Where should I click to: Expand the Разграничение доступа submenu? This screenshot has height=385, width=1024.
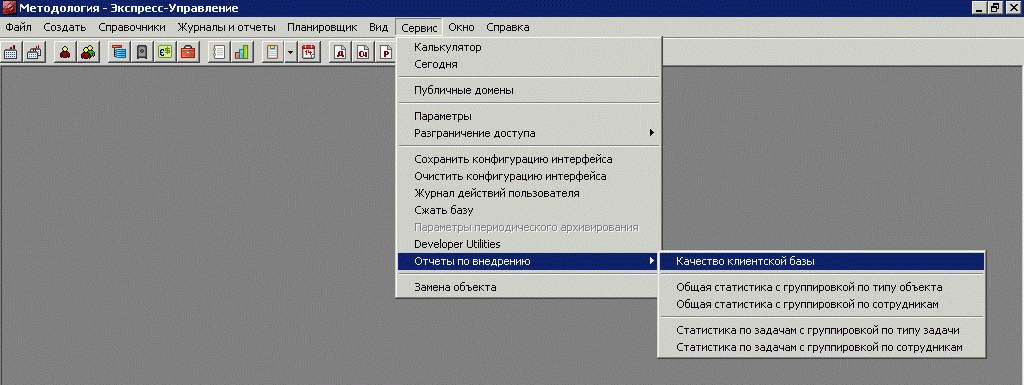point(529,133)
